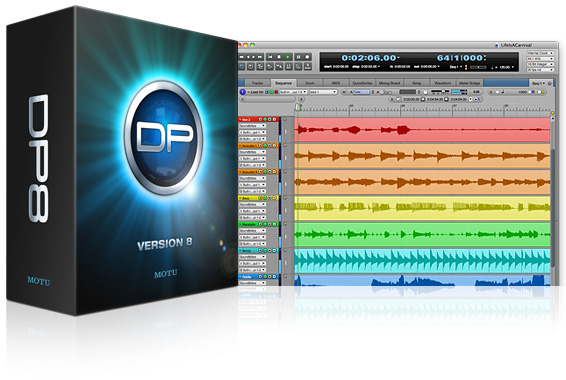Pause the transport
Viewport: 566px width, 380px height.
[299, 57]
